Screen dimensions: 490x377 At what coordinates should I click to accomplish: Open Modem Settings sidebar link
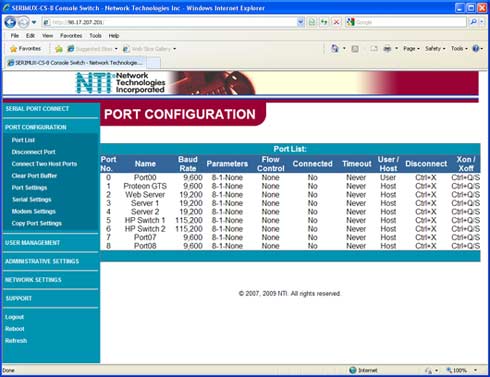33,212
